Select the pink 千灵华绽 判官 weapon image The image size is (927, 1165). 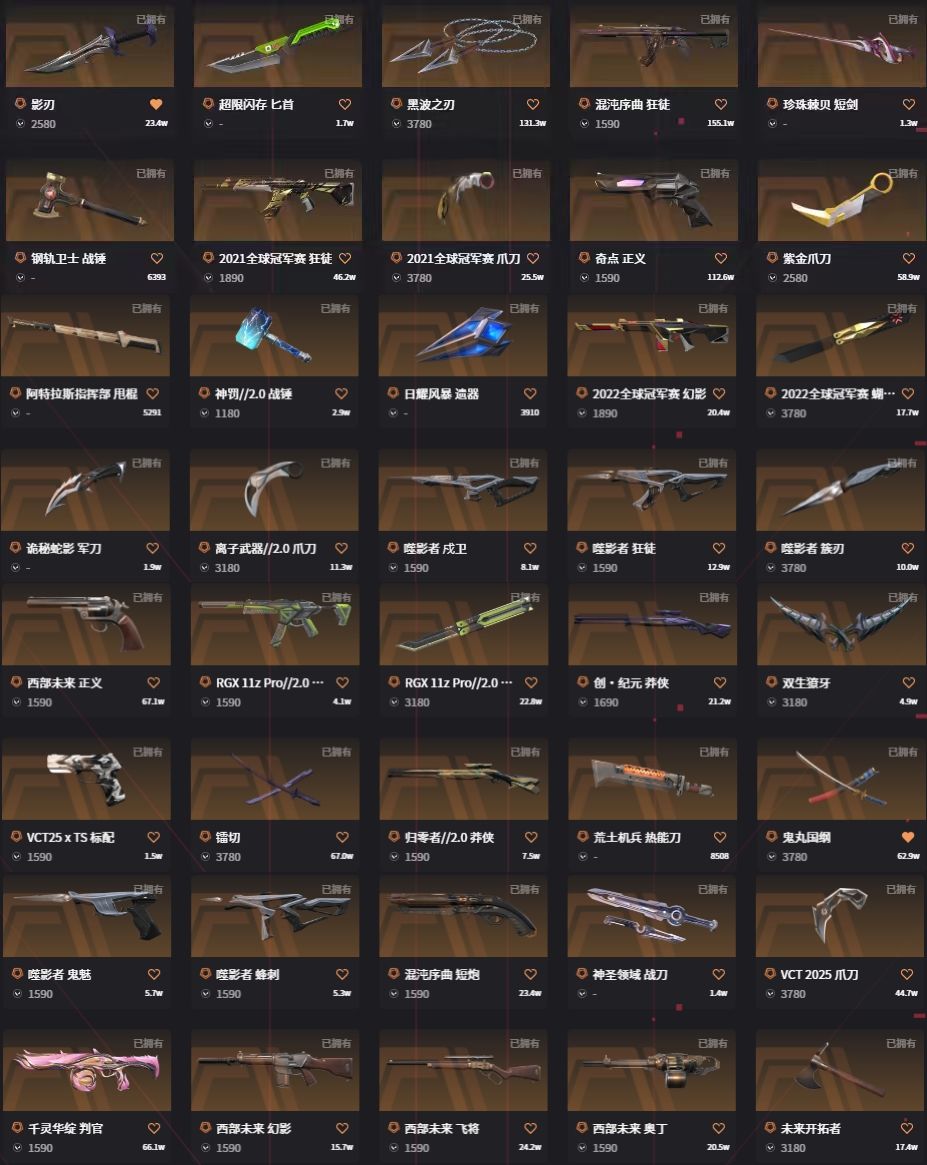click(x=87, y=1071)
